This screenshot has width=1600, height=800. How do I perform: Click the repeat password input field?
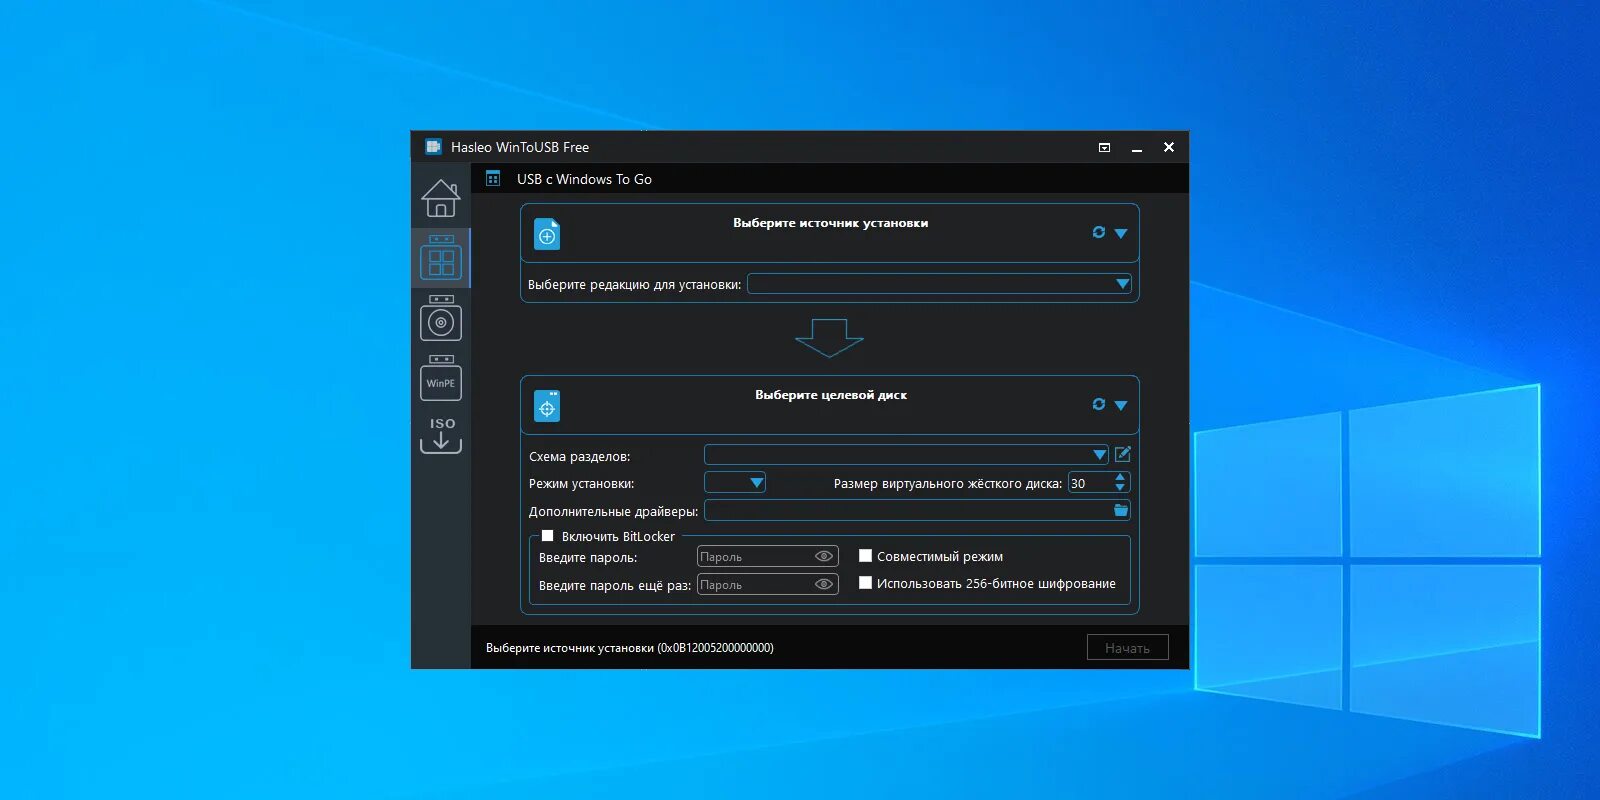[x=767, y=584]
